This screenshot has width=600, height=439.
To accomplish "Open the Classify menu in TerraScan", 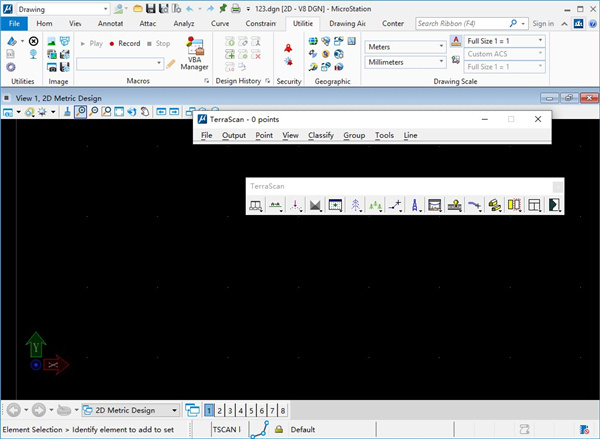I will click(x=321, y=135).
